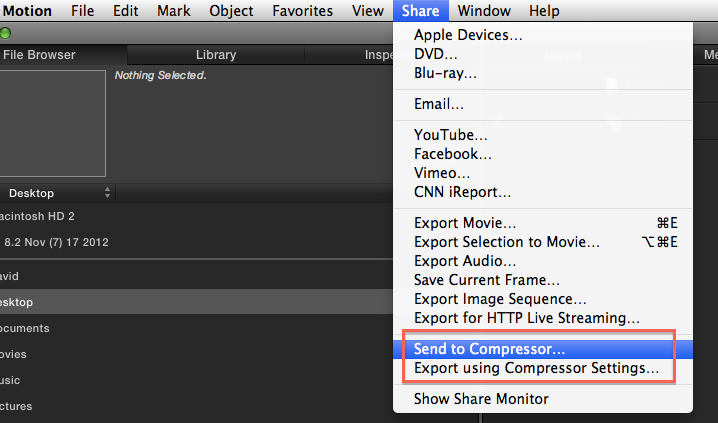Click the empty preview thumbnail area

[x=52, y=123]
